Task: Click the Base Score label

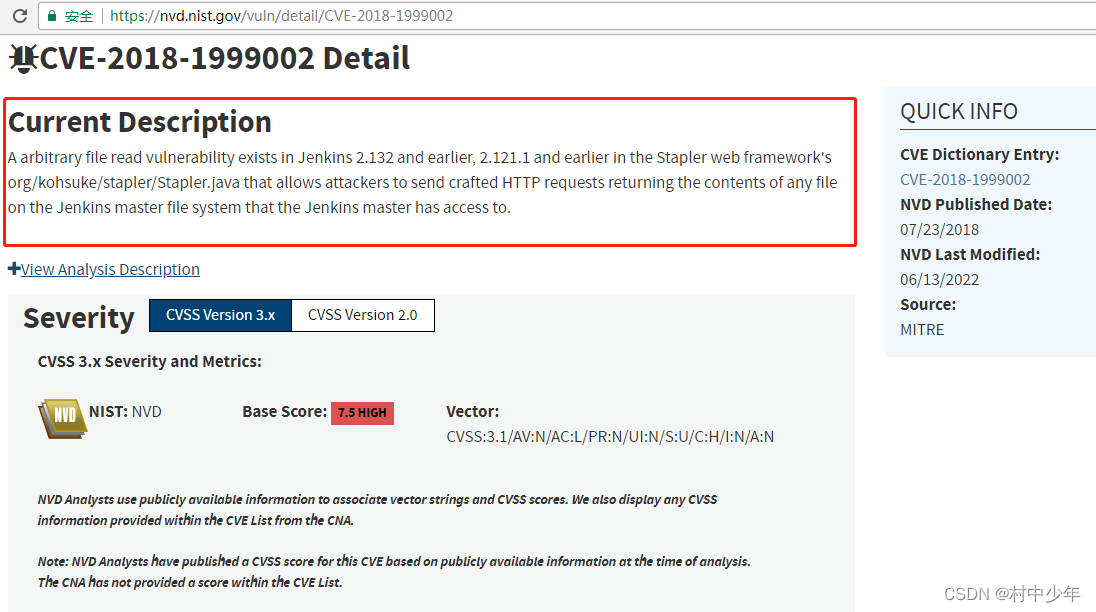Action: [284, 411]
